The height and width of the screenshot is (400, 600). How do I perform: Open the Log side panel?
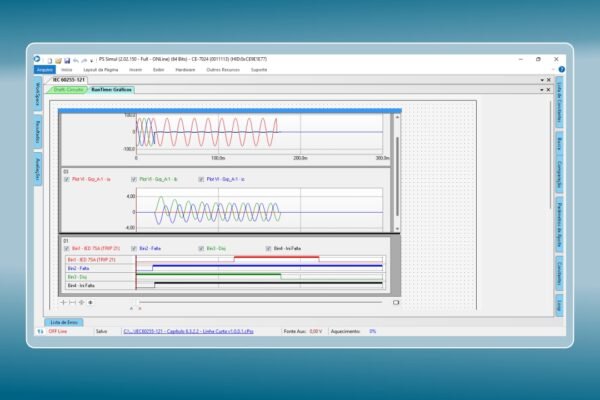coord(559,305)
